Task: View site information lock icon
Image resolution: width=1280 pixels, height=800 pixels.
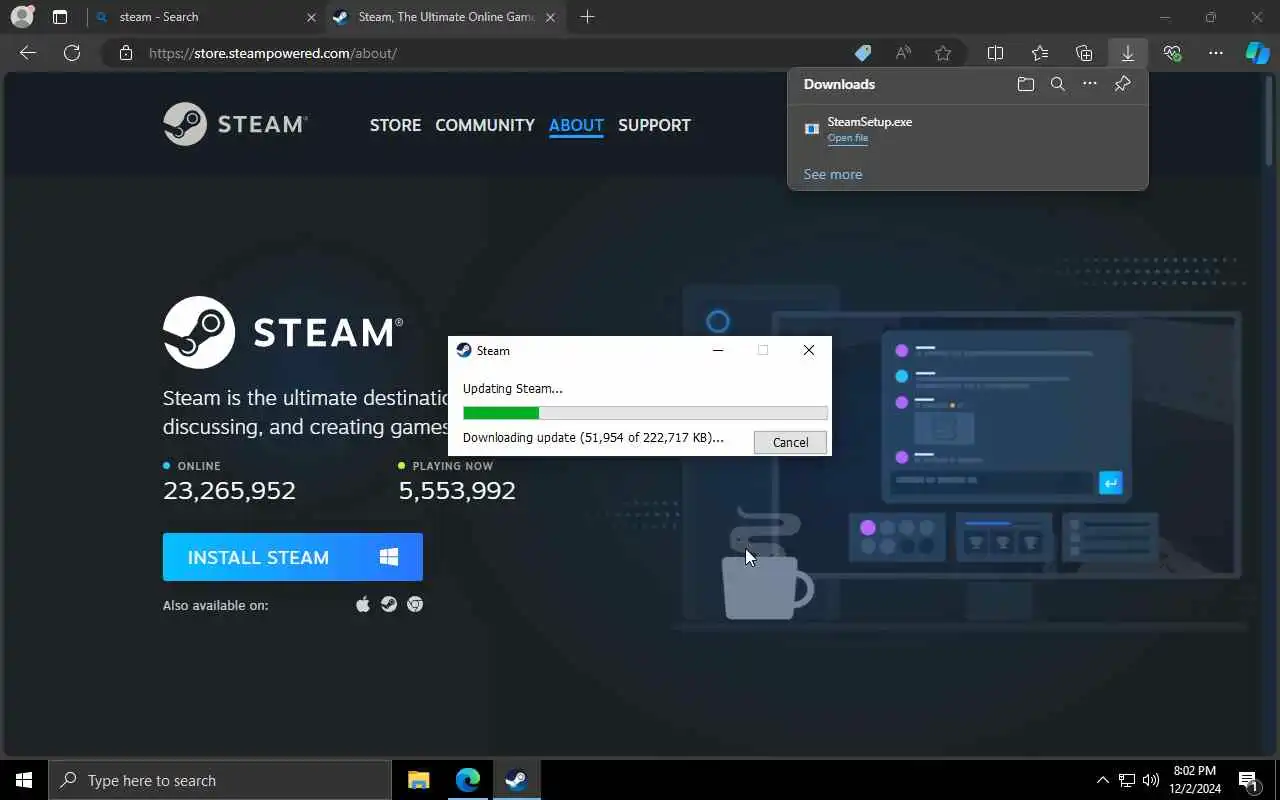Action: pyautogui.click(x=125, y=53)
